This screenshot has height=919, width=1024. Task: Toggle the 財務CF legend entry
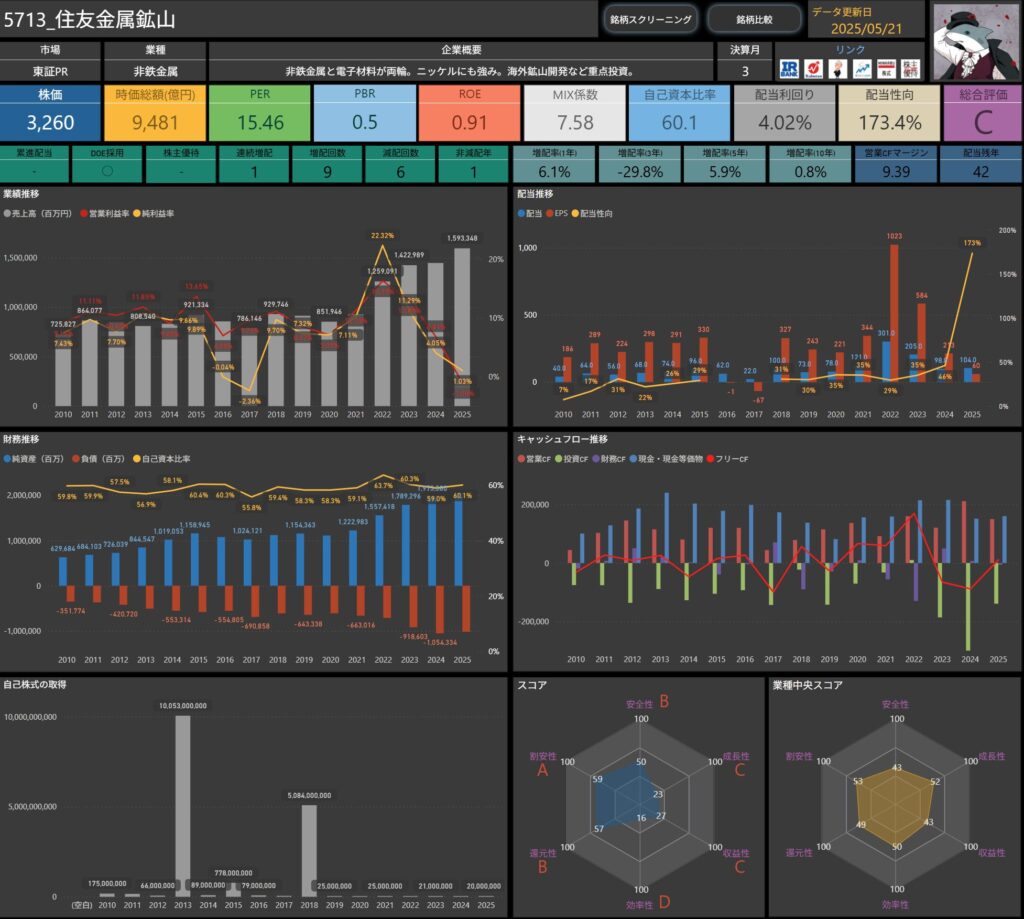click(609, 459)
